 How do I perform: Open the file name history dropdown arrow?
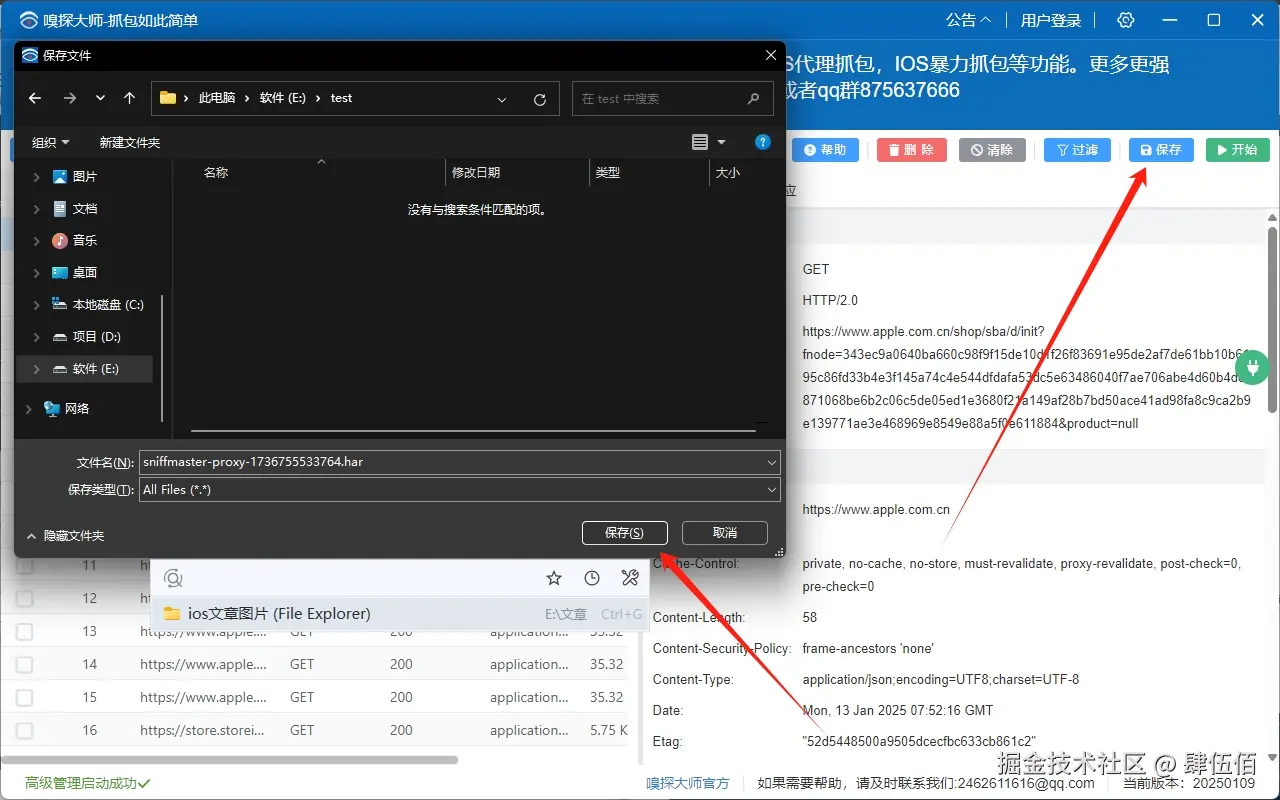771,462
